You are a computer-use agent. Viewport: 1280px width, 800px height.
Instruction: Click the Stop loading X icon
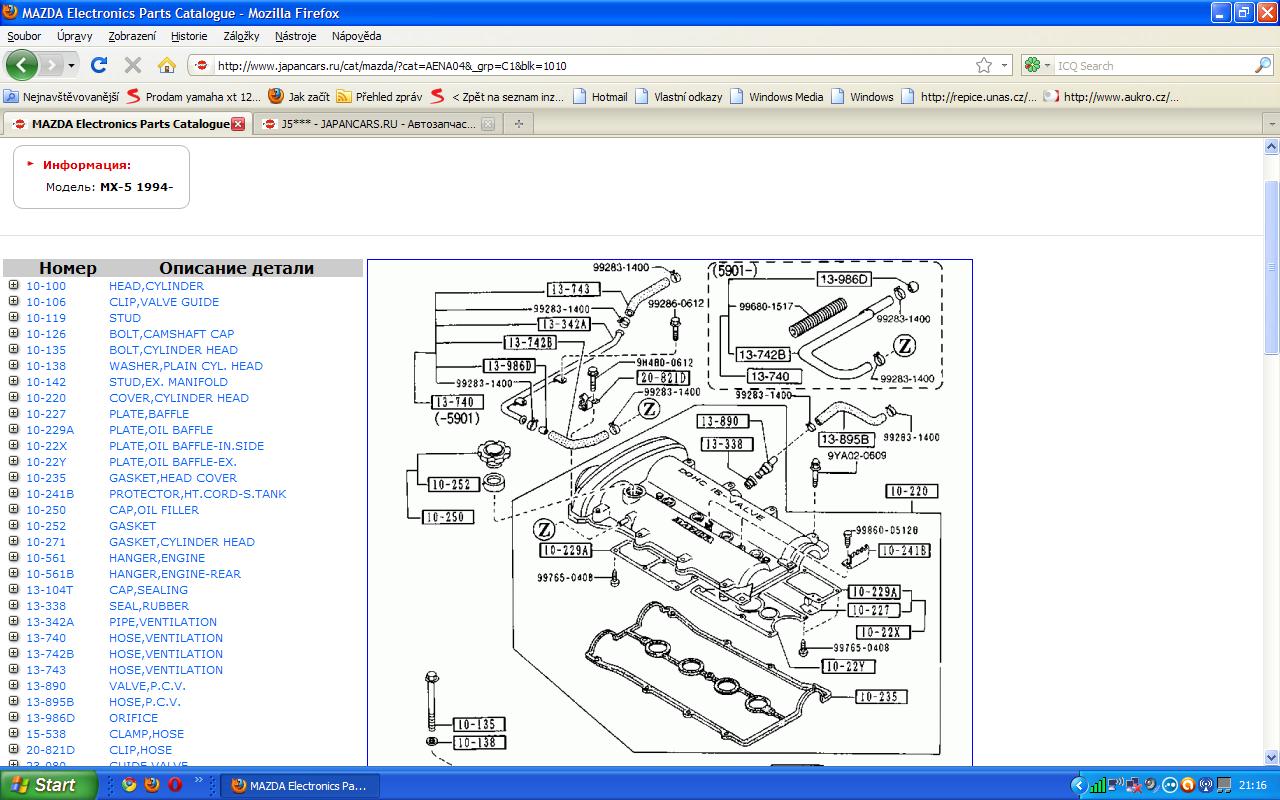[x=132, y=65]
